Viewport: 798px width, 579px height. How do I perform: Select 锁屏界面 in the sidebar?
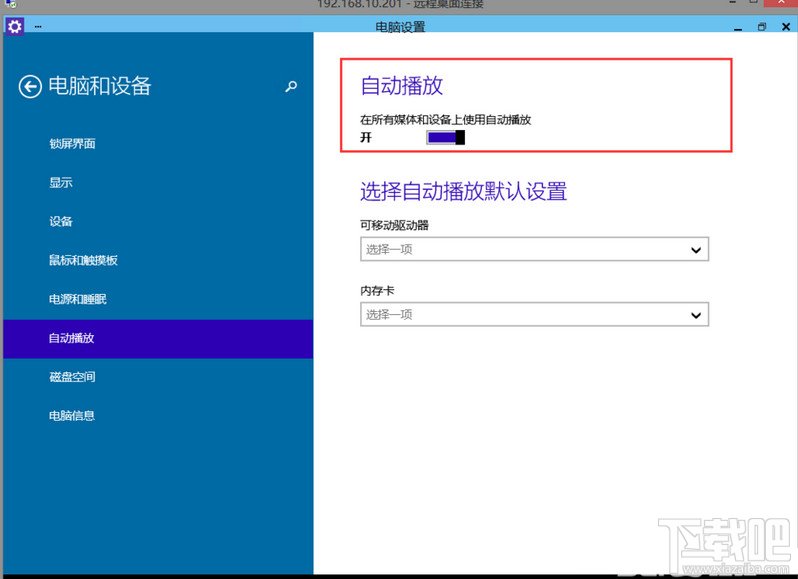(x=72, y=144)
